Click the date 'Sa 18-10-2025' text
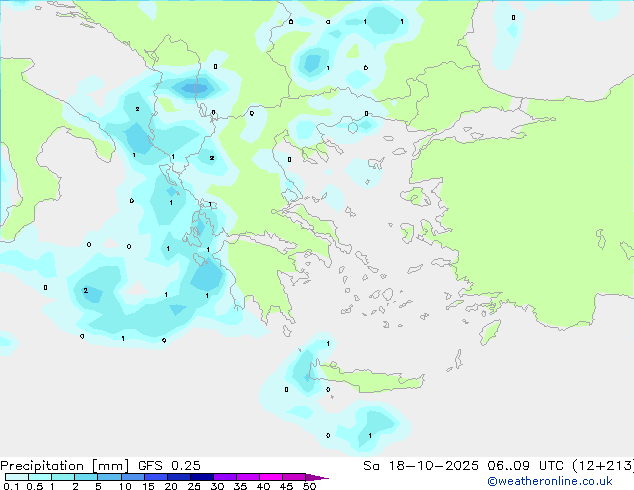The image size is (634, 490). [x=421, y=466]
